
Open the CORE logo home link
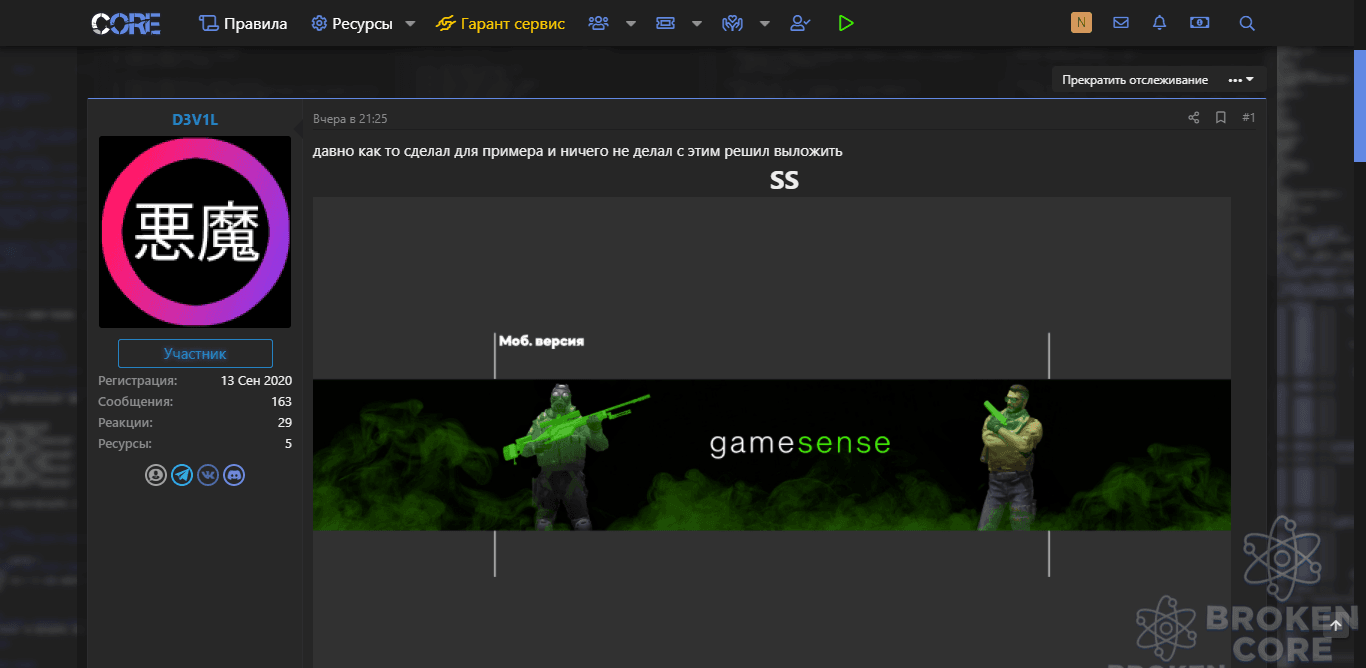(126, 23)
